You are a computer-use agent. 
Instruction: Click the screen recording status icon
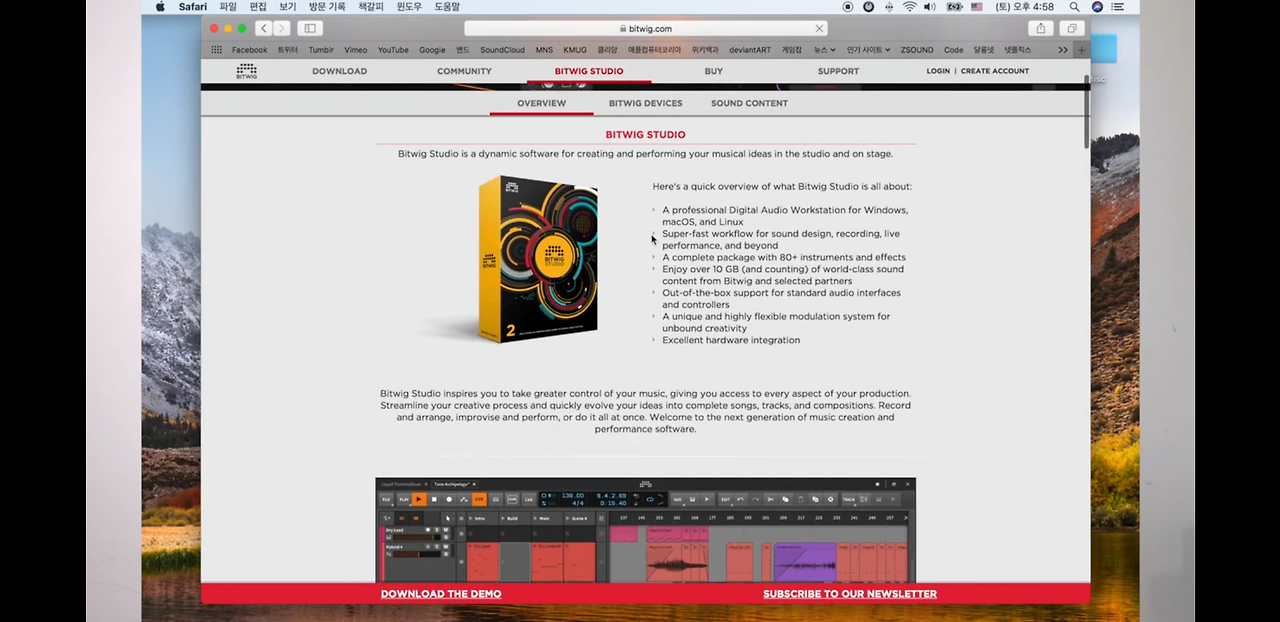(848, 7)
